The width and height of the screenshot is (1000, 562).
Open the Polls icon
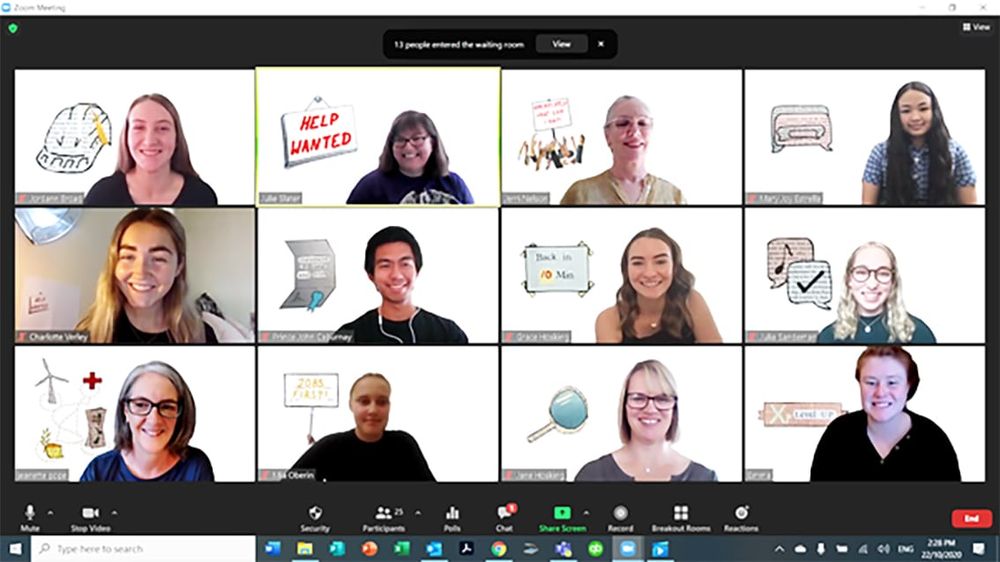452,518
